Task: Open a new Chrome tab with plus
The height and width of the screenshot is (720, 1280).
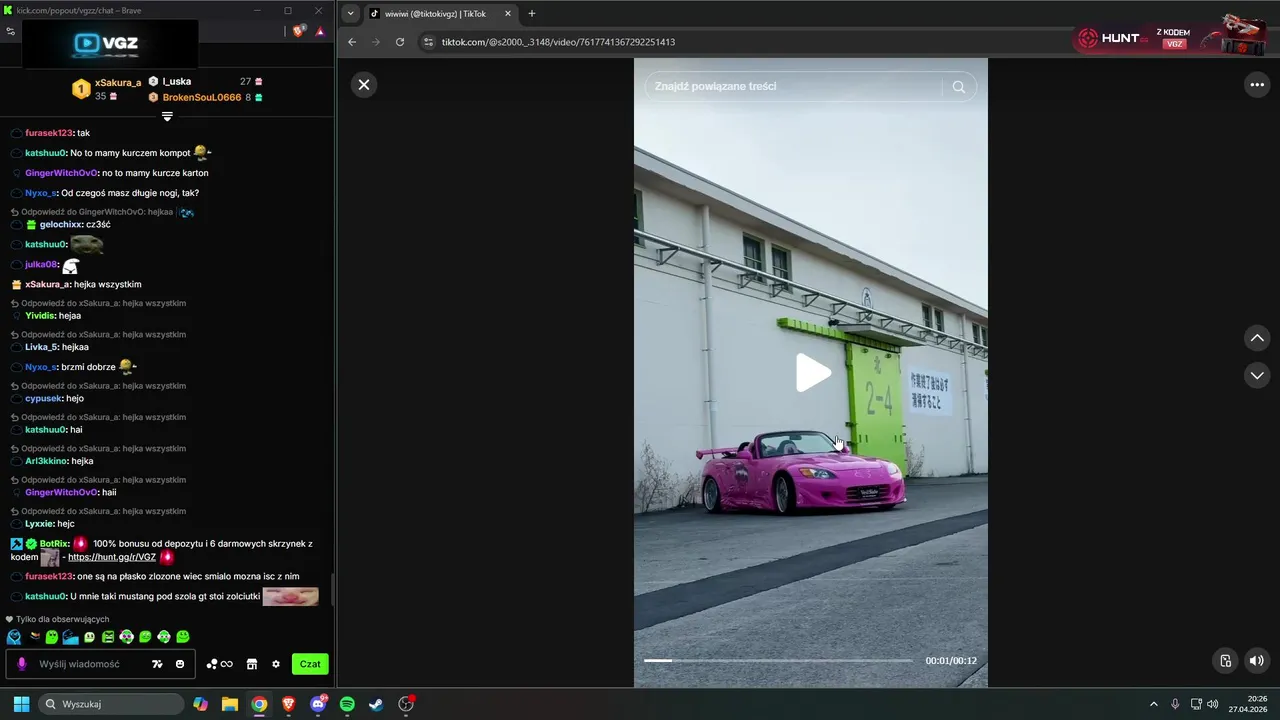Action: (532, 14)
